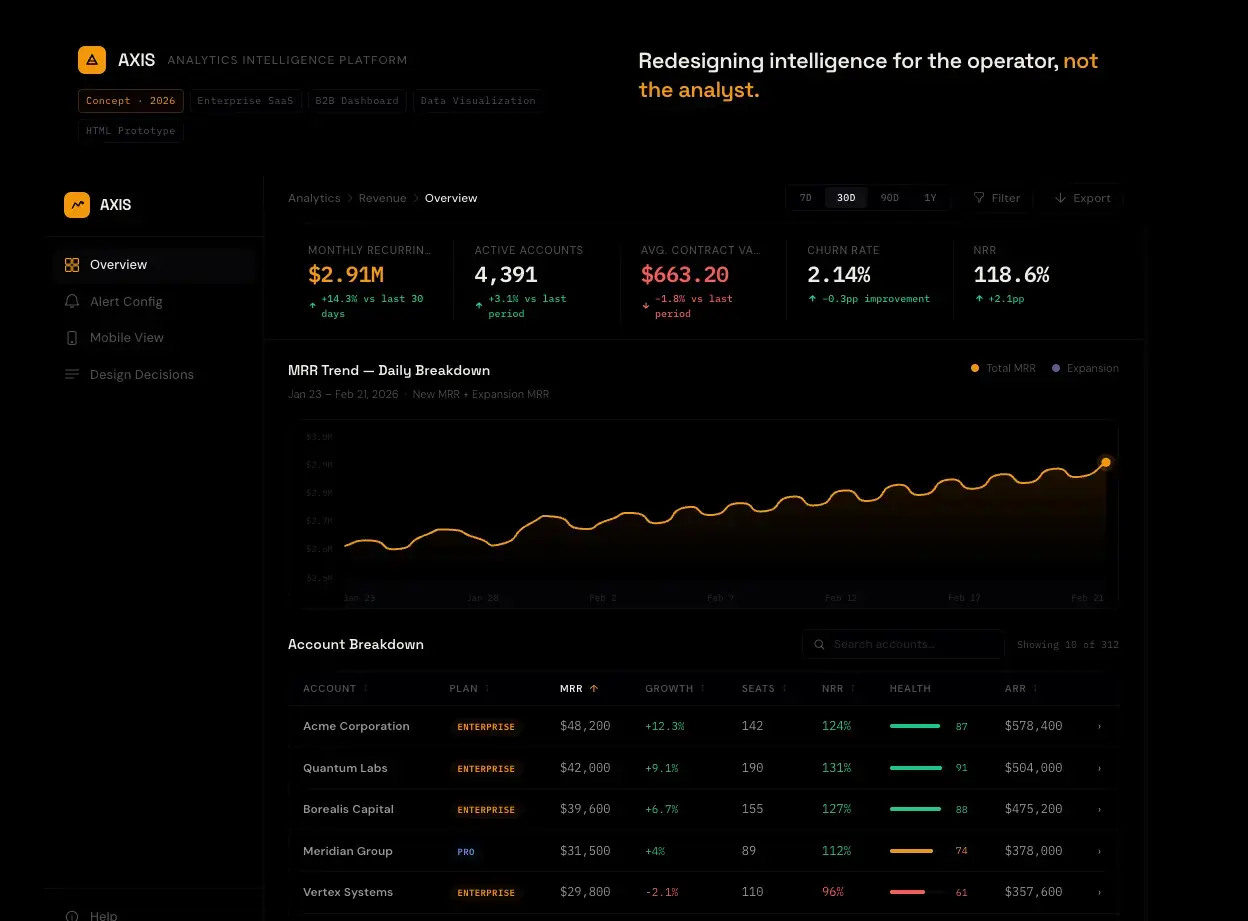
Task: Select the 1Y time range
Action: point(930,198)
